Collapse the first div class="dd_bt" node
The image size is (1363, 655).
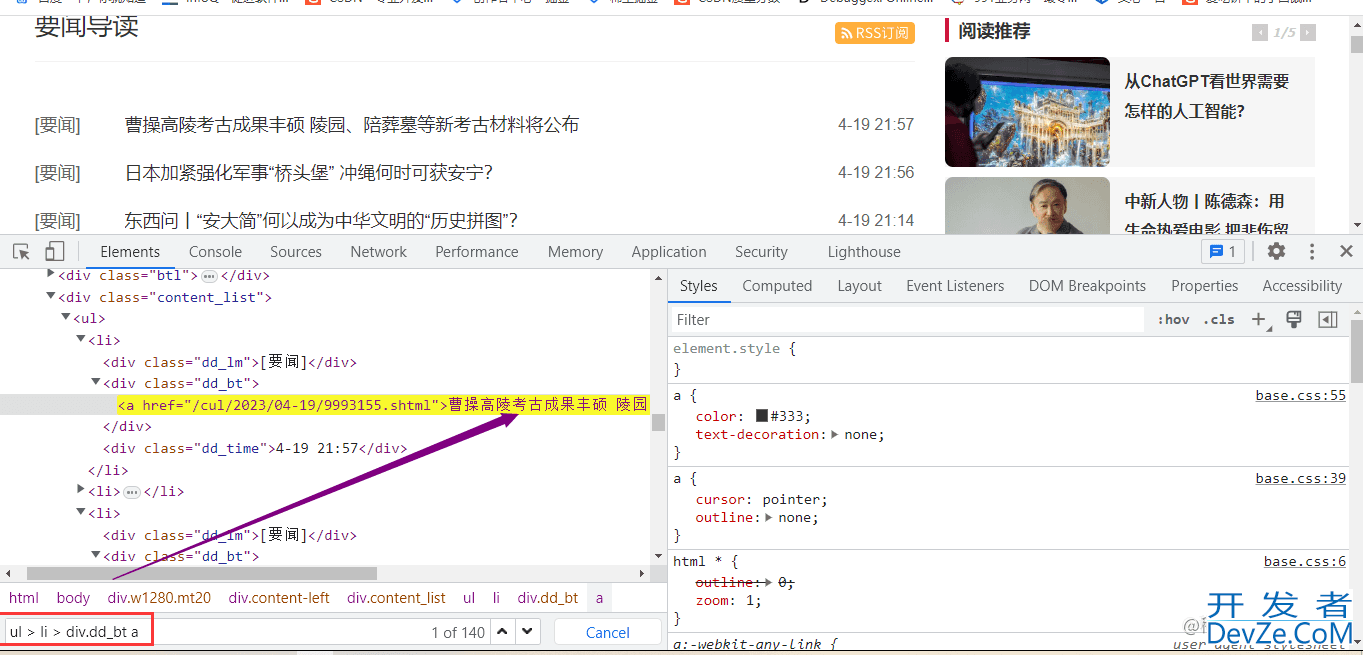pos(96,383)
